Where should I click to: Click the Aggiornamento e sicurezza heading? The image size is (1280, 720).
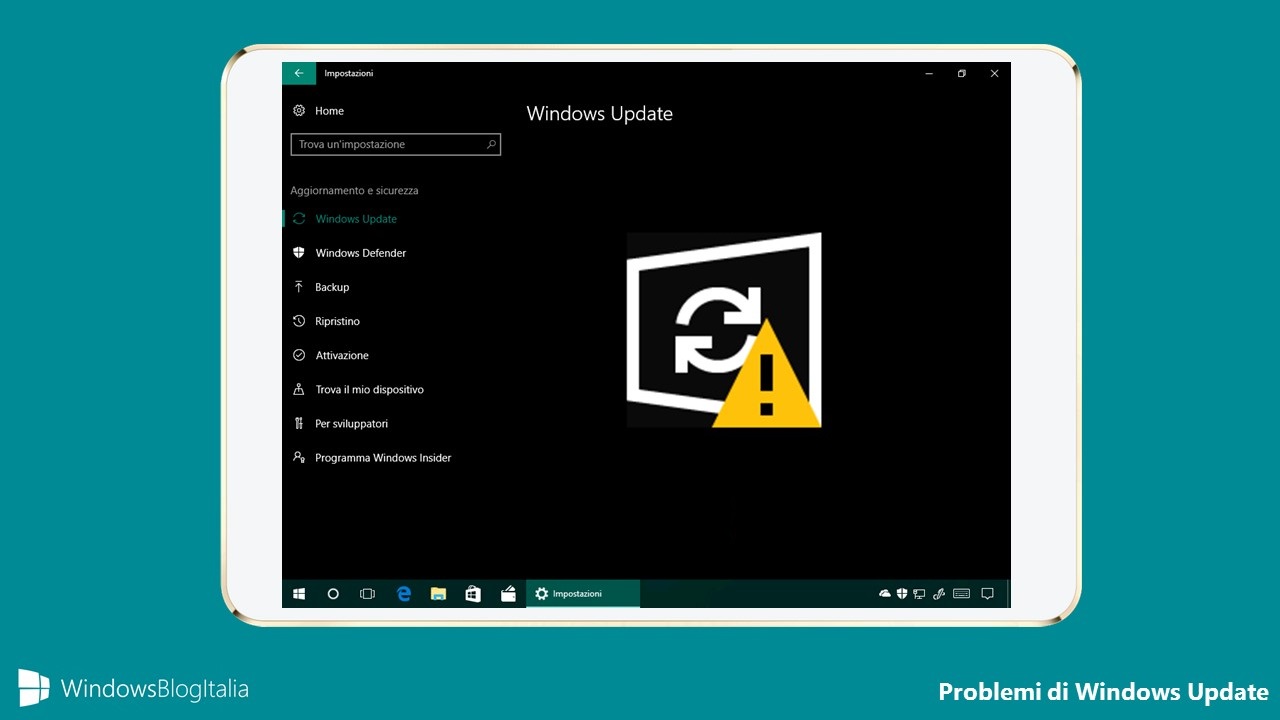tap(354, 190)
